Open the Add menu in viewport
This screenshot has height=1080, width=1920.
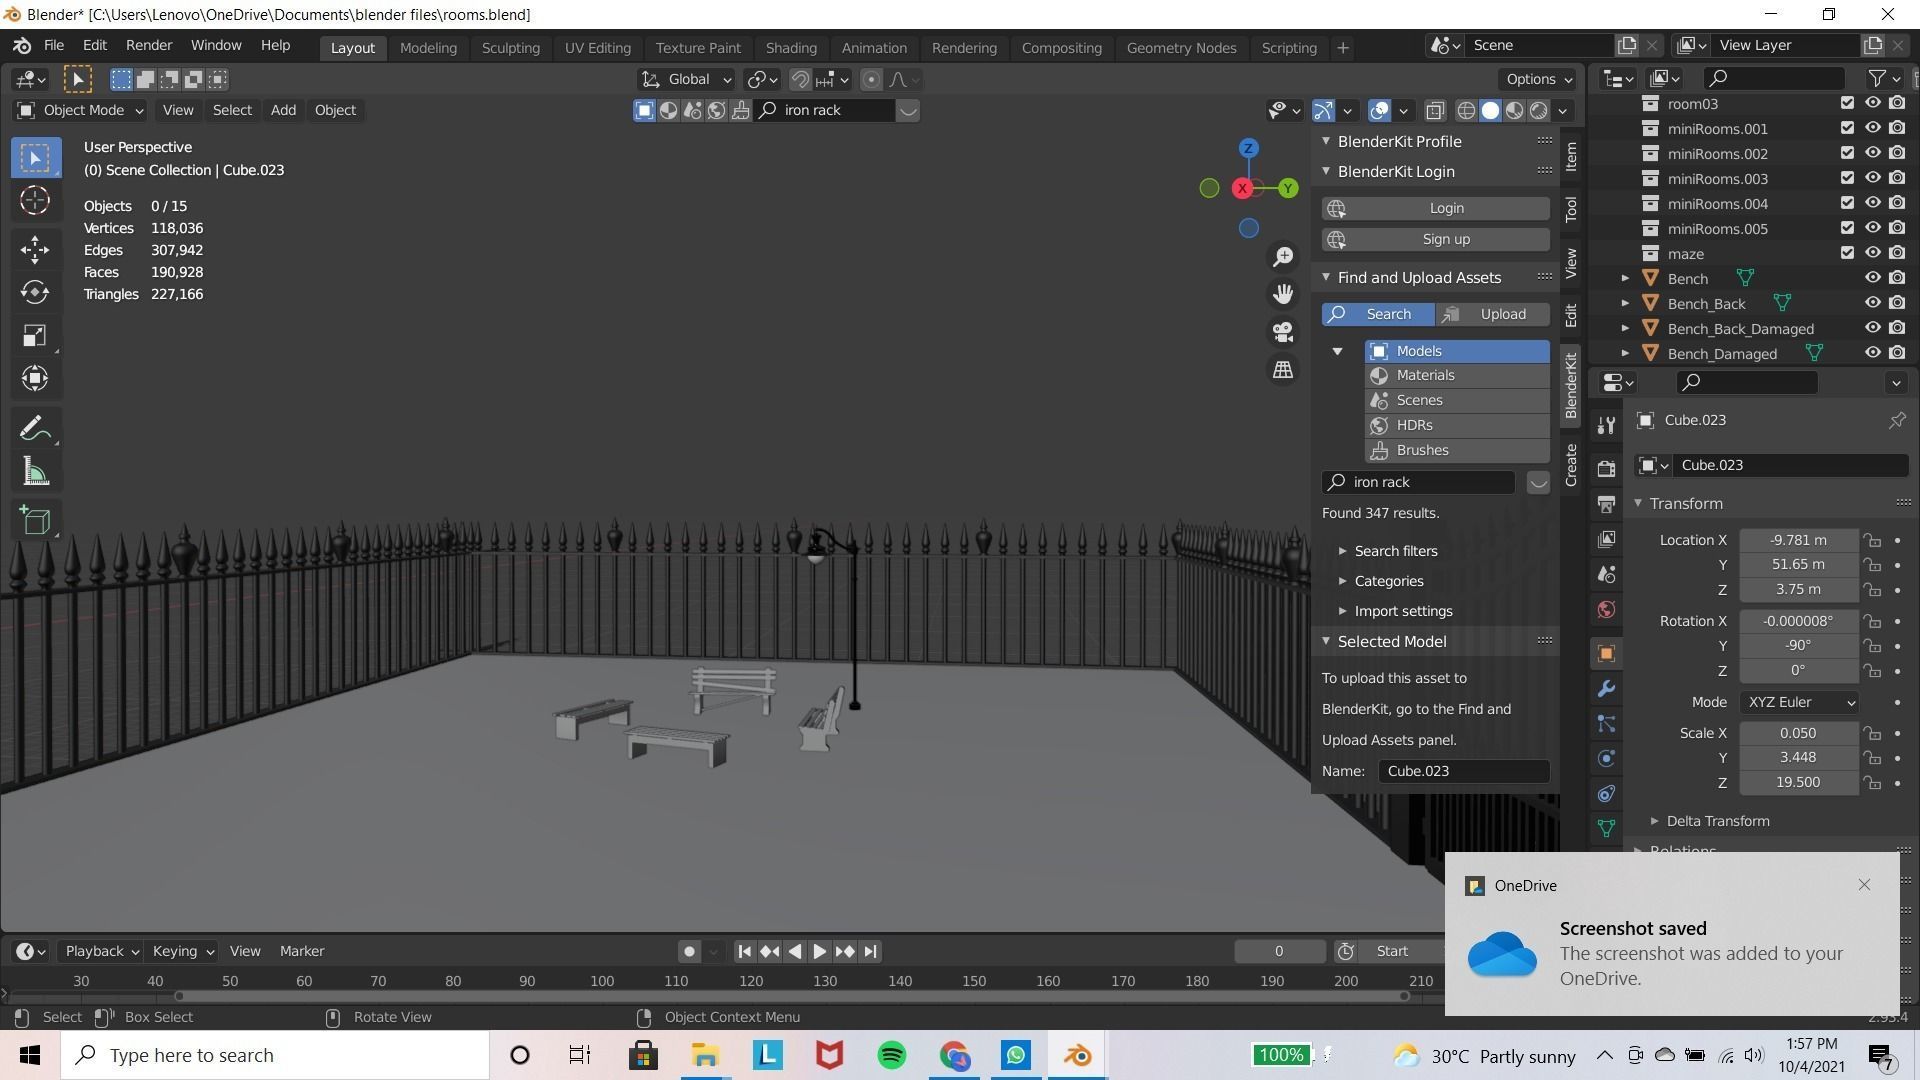coord(283,110)
